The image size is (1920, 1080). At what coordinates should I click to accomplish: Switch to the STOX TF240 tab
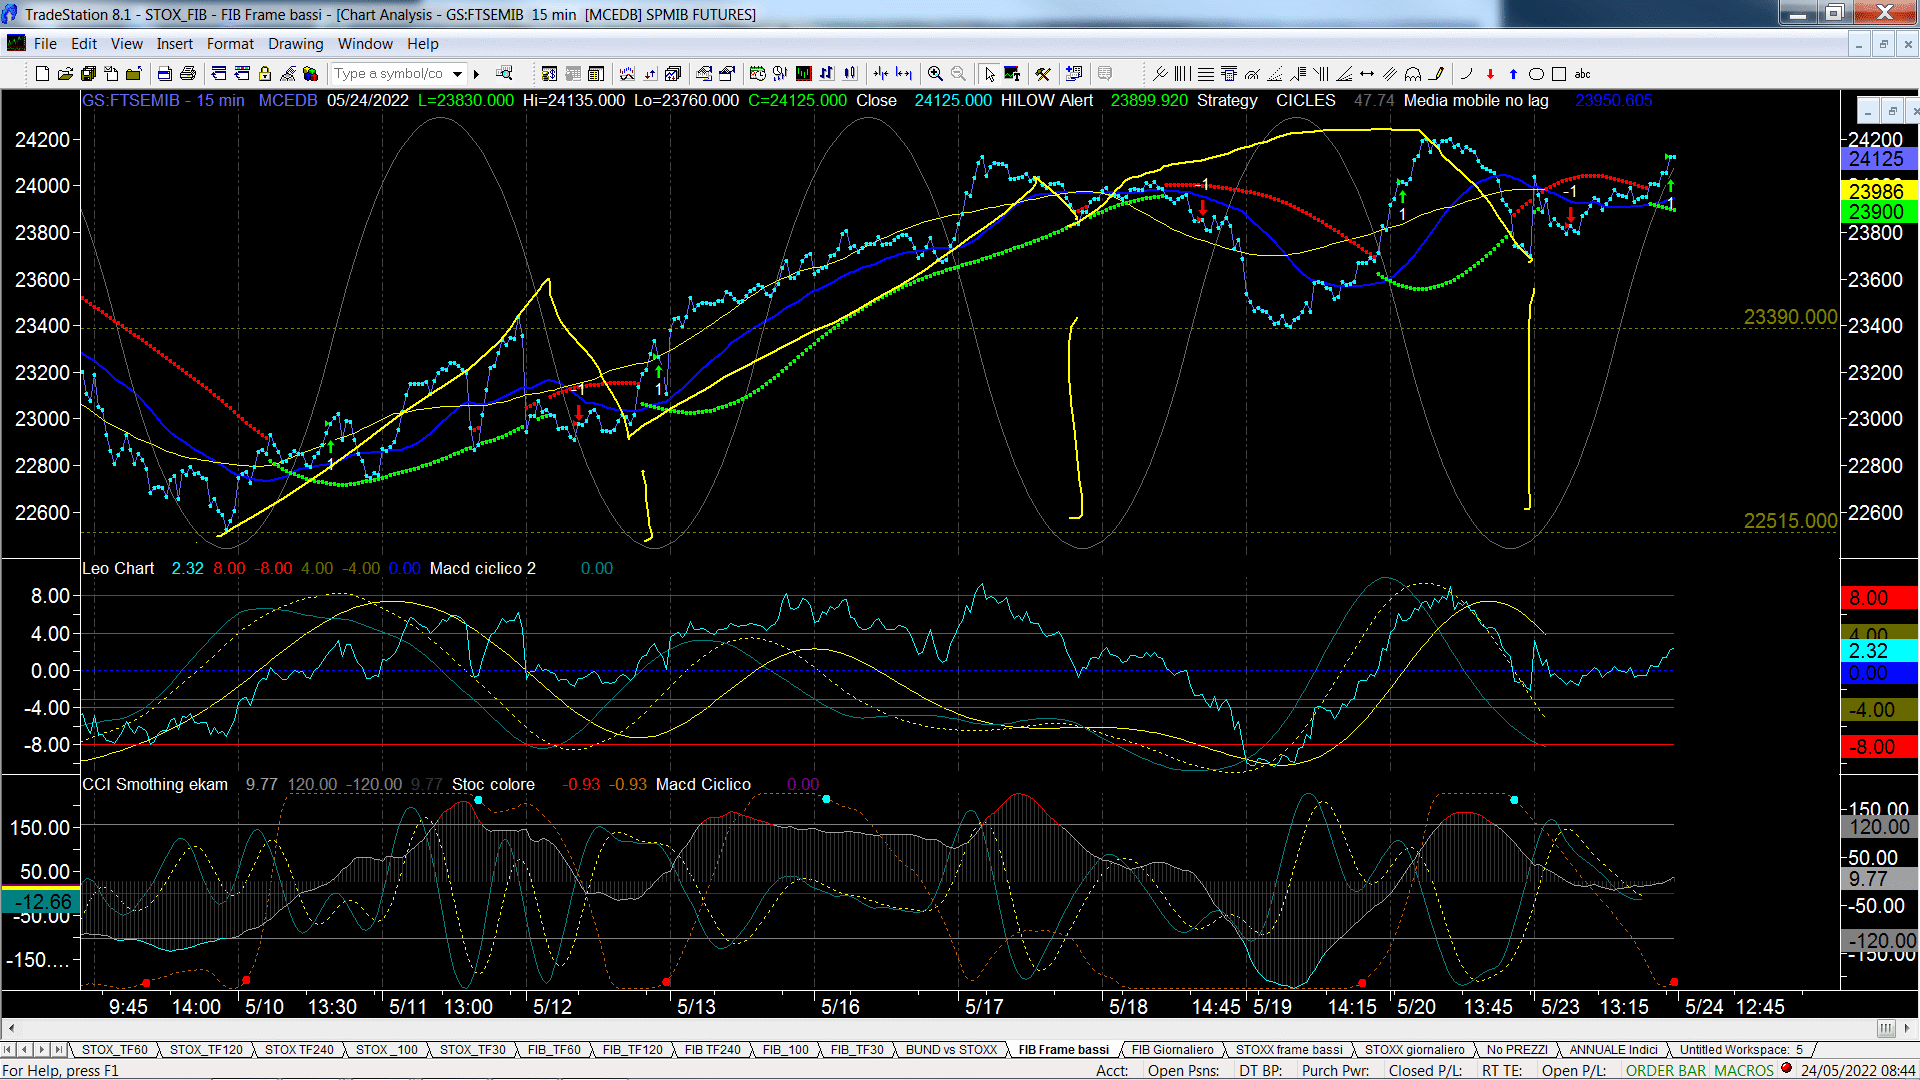click(x=299, y=1049)
